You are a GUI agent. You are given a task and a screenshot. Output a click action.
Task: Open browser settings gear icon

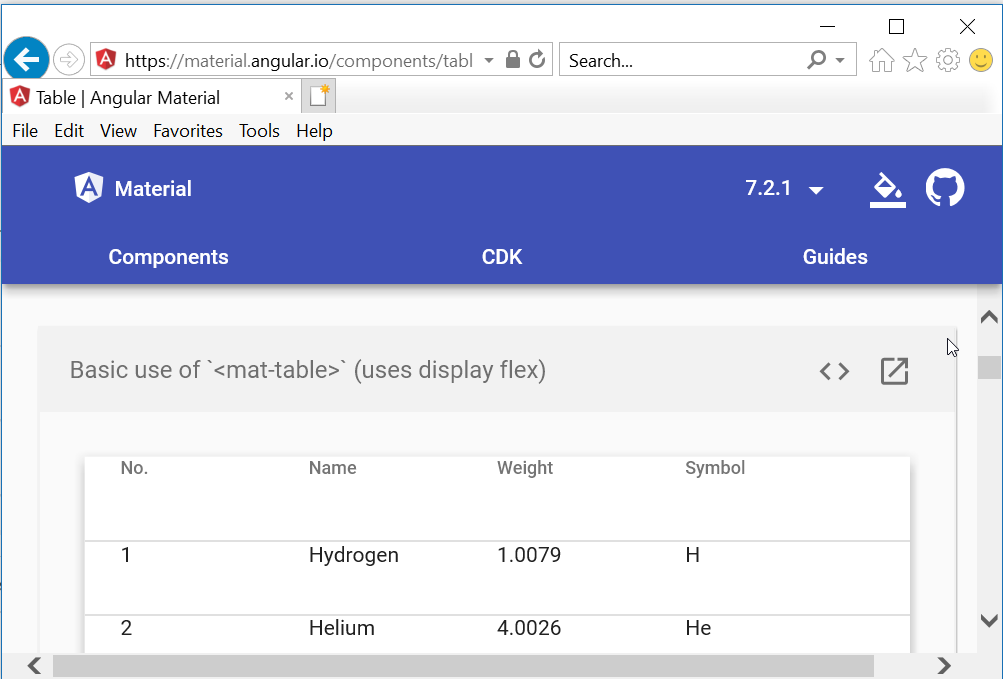click(947, 60)
